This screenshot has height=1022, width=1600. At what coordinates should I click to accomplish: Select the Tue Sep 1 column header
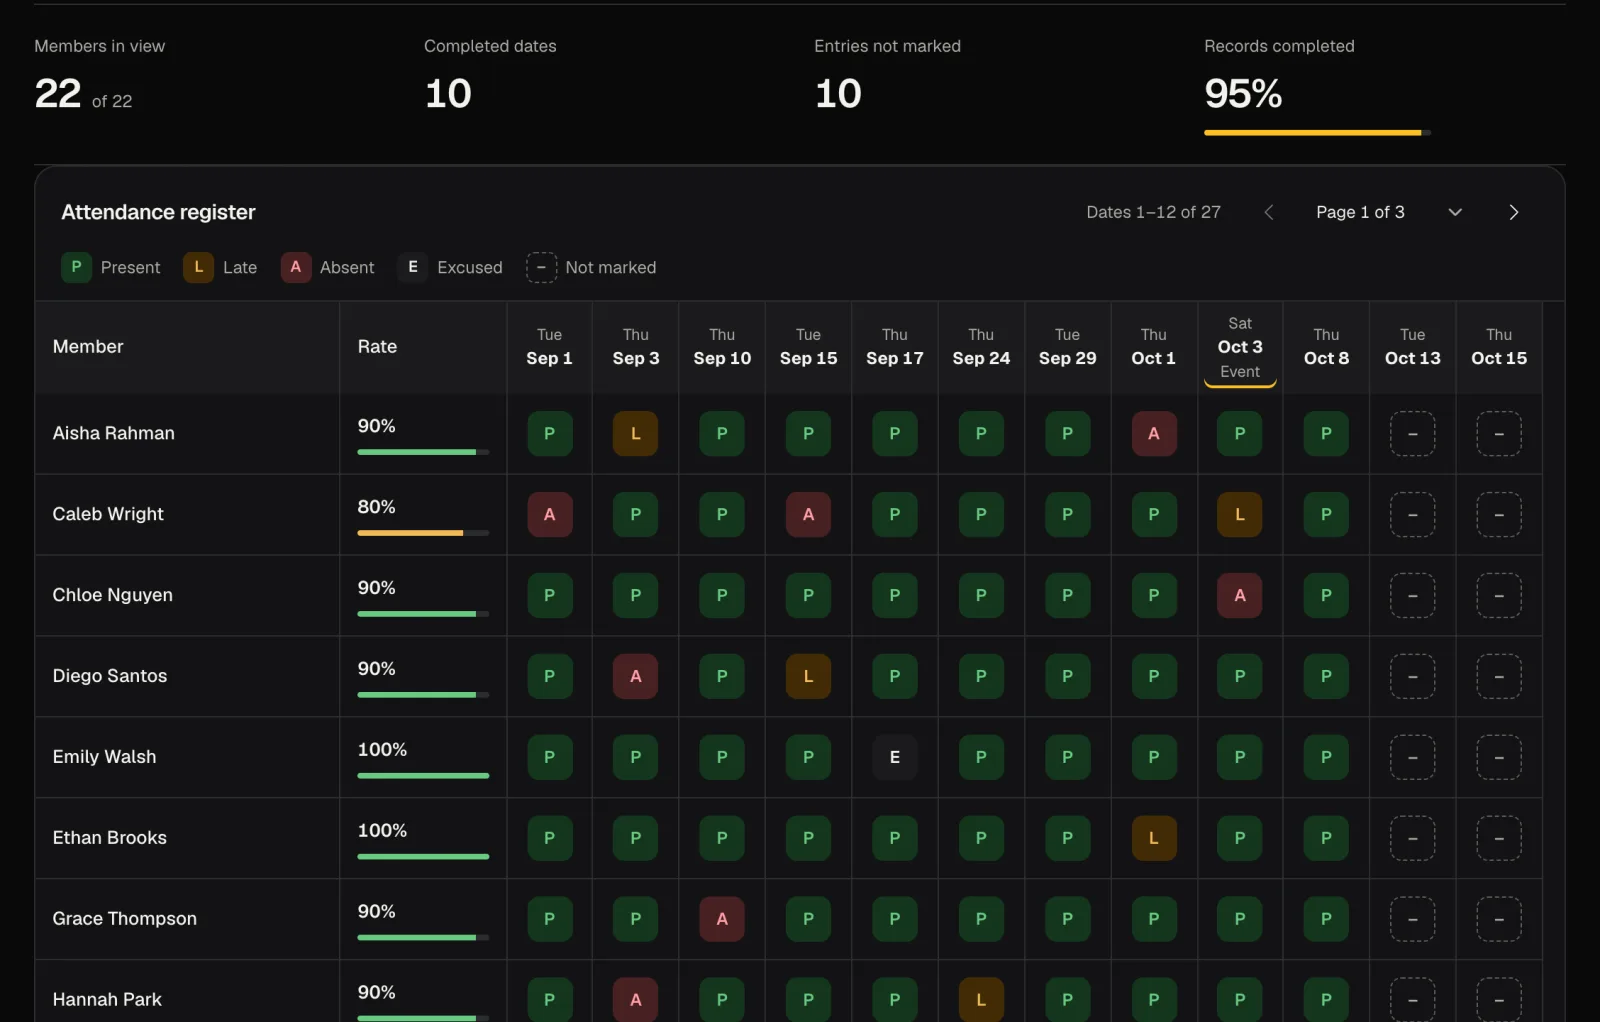(549, 347)
